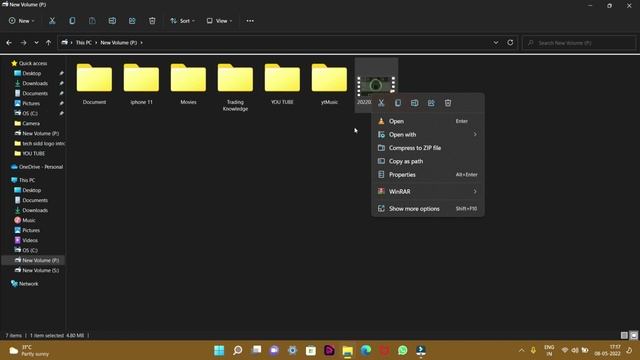The image size is (640, 360).
Task: Choose Copy as path
Action: point(427,161)
